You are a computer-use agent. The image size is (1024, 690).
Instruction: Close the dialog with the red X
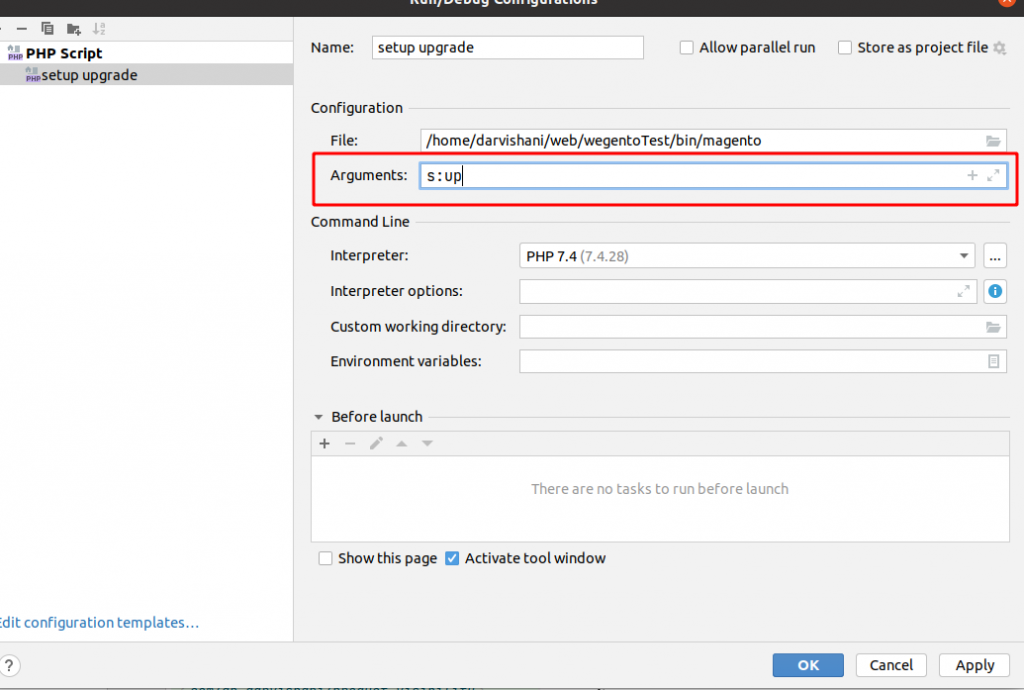tap(1008, 2)
